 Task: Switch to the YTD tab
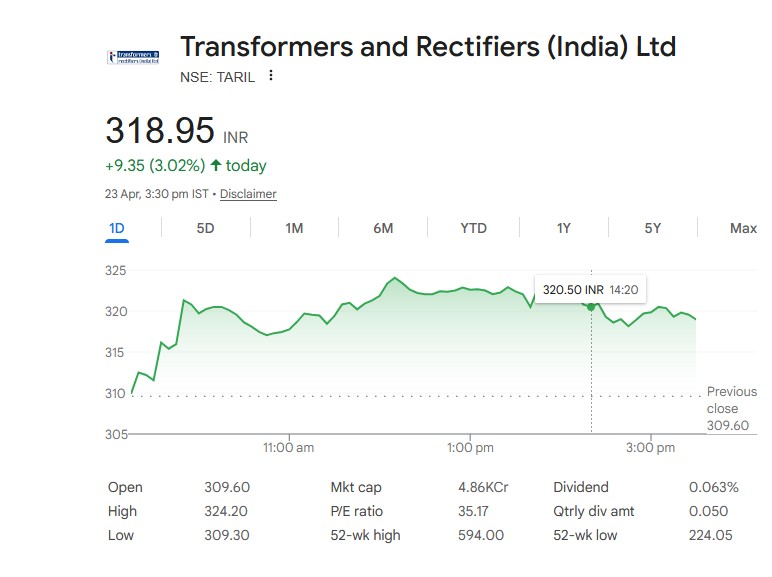click(473, 228)
